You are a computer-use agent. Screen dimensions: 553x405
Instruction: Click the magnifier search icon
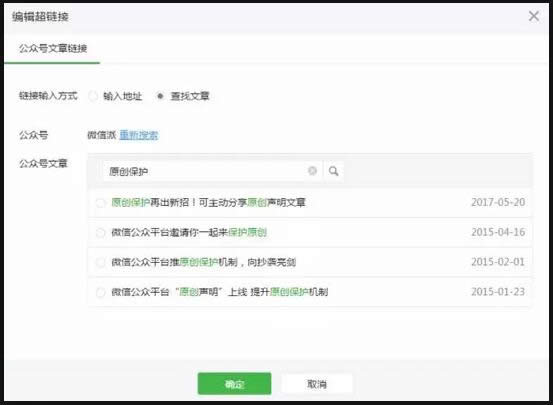point(334,171)
